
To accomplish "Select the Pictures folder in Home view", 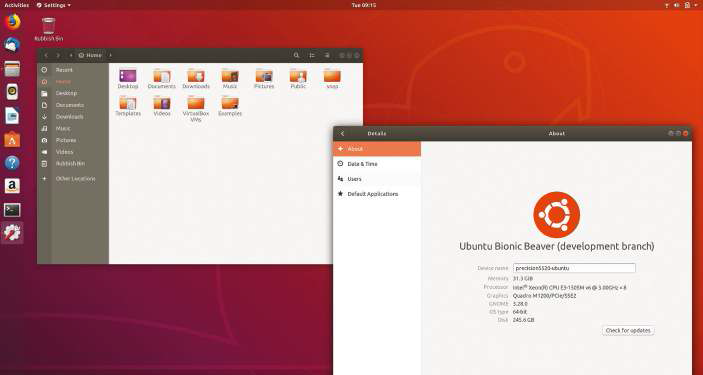I will point(264,79).
